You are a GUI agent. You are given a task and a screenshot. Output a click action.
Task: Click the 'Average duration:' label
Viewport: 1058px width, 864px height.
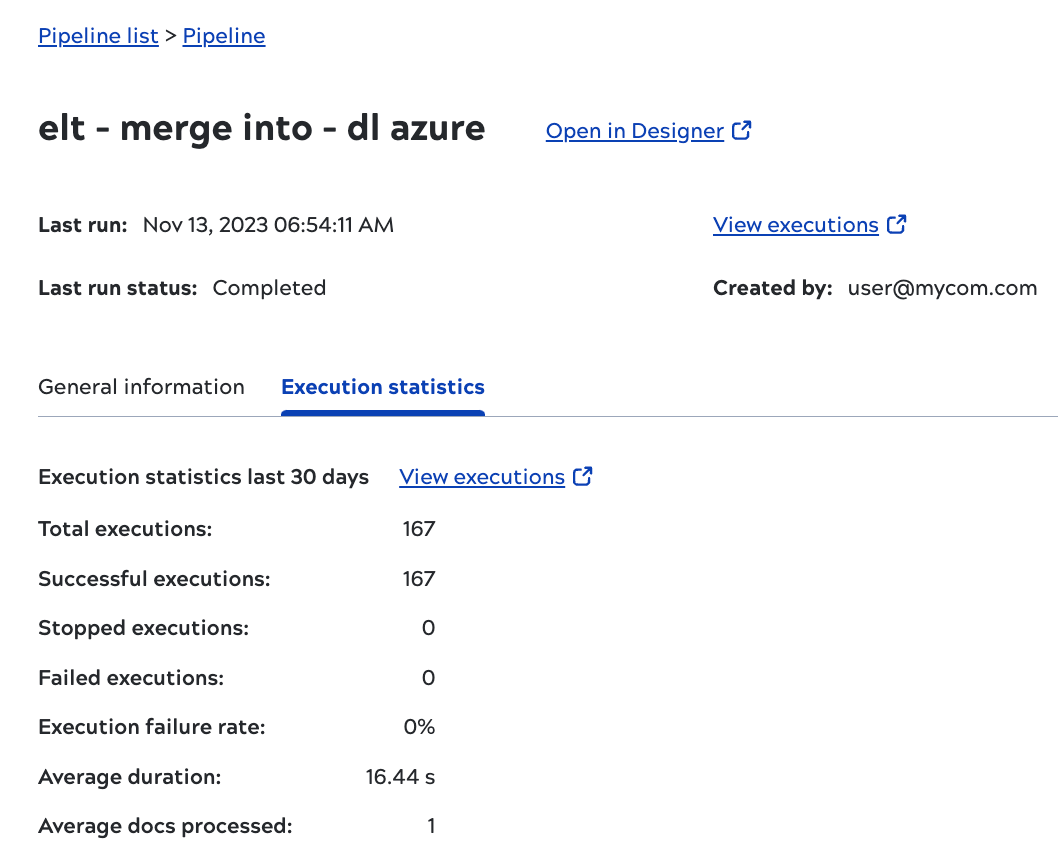click(130, 777)
